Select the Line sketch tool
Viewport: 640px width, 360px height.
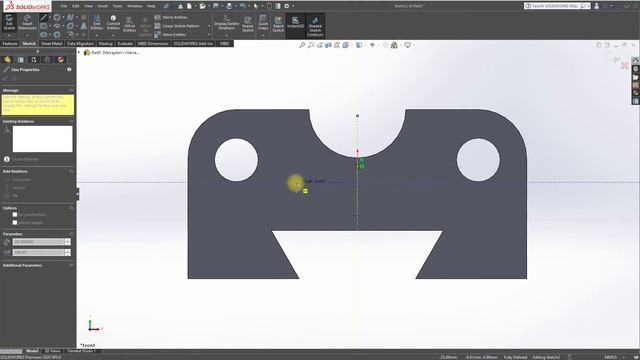pos(43,18)
